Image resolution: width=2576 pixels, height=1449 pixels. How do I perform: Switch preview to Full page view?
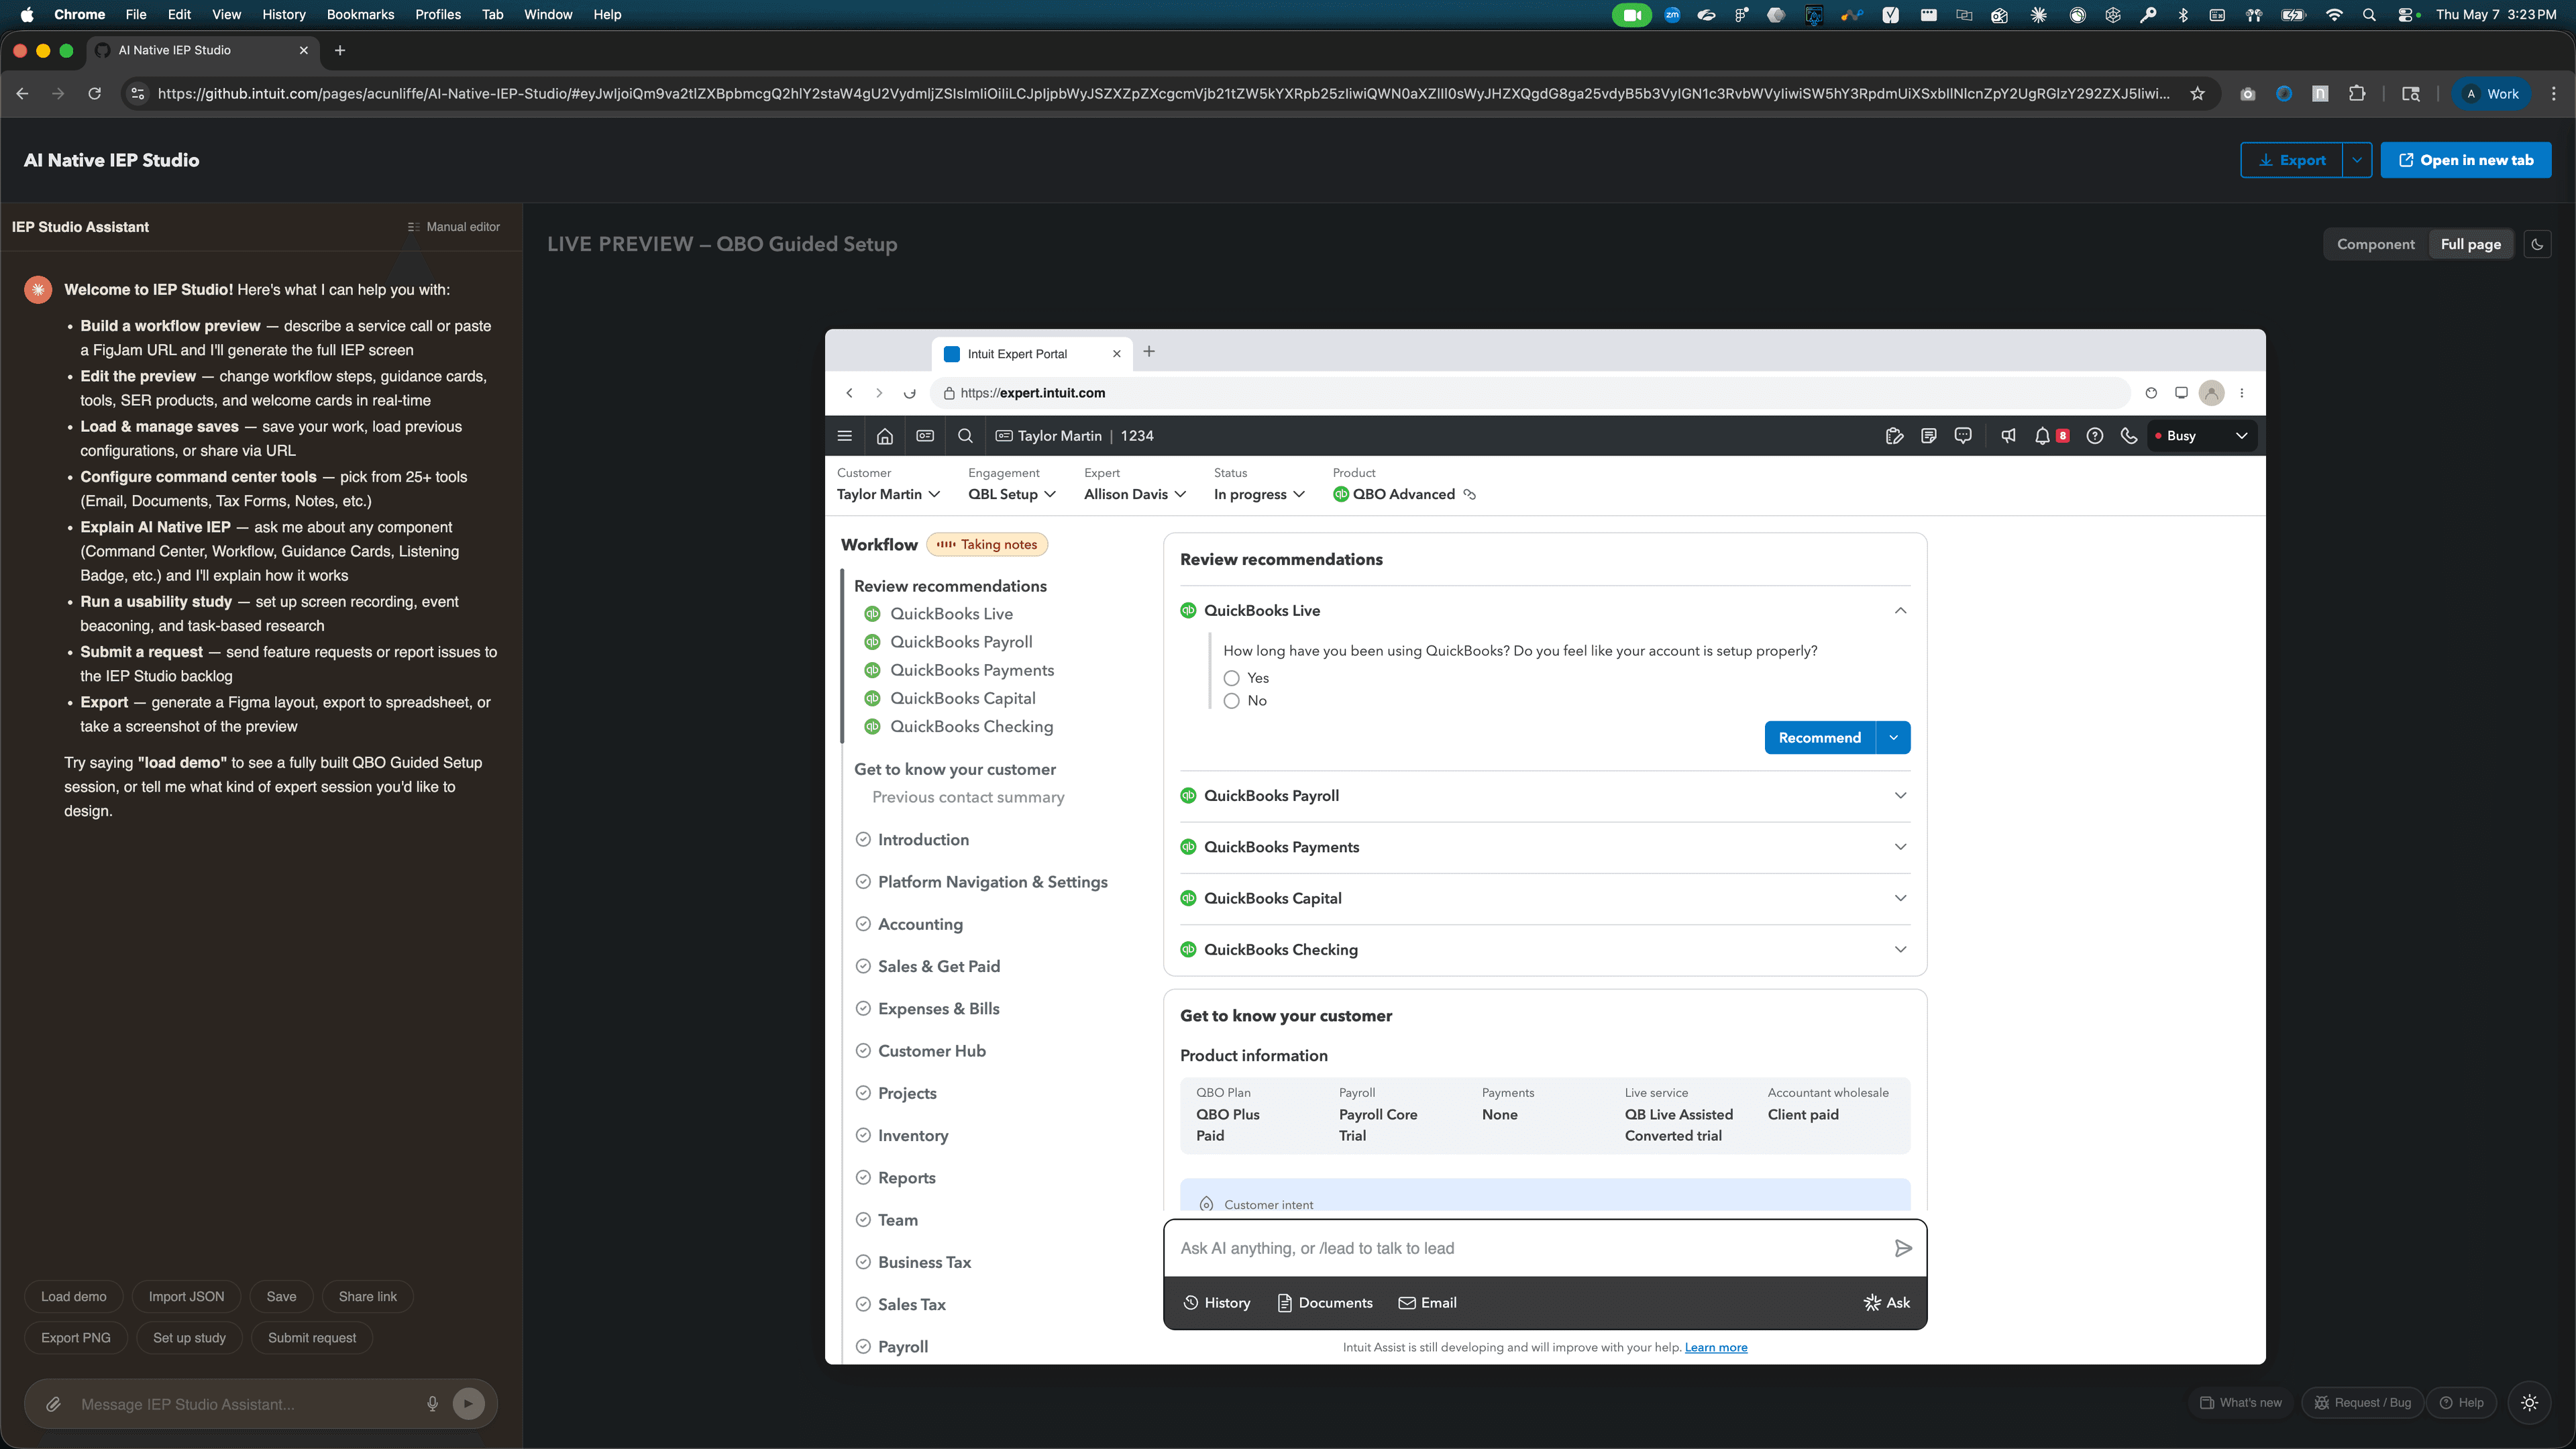coord(2470,244)
